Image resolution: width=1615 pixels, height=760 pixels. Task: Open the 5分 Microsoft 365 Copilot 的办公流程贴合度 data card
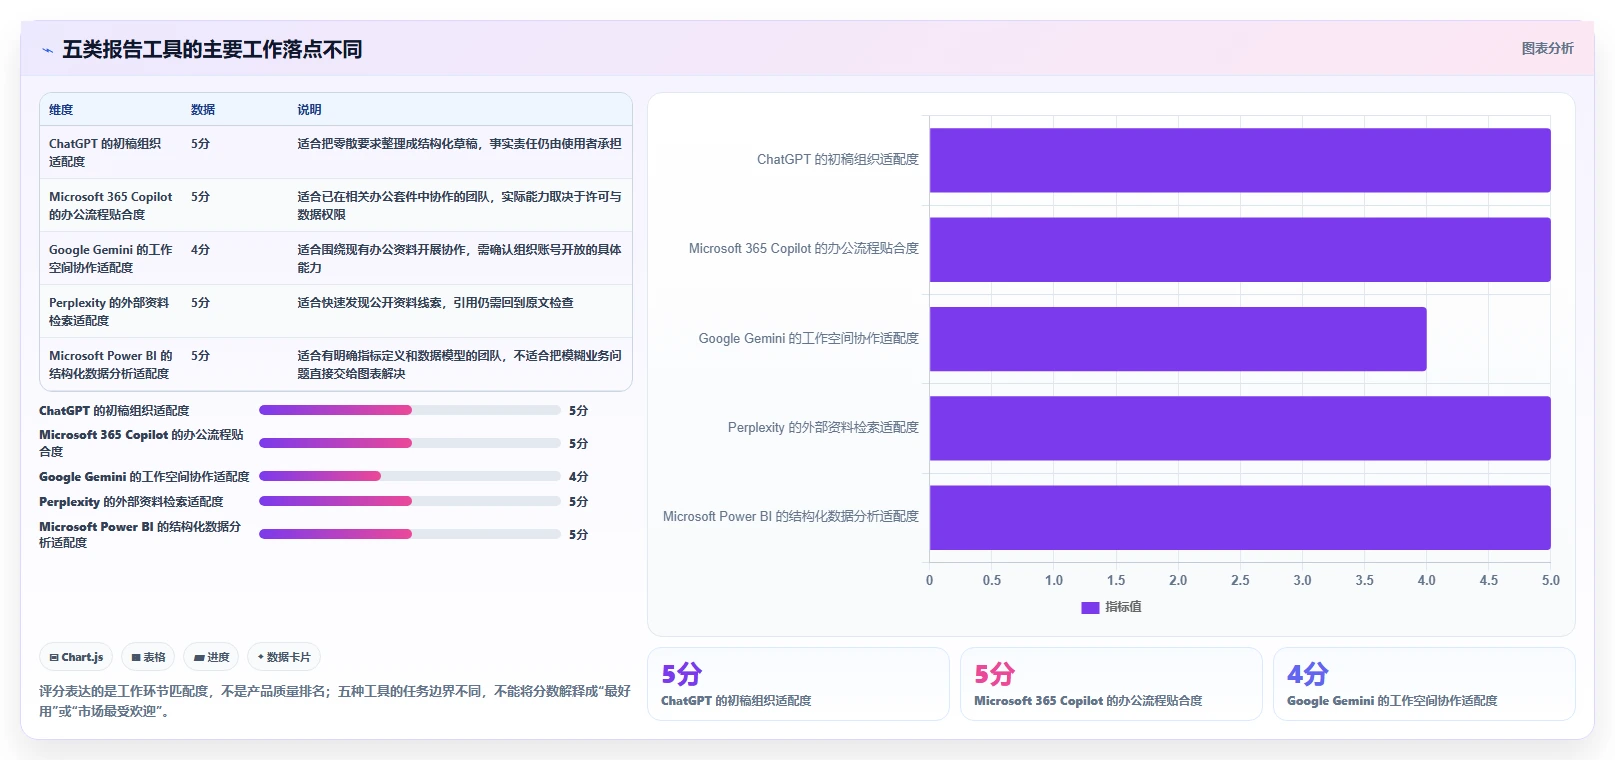click(x=1111, y=684)
